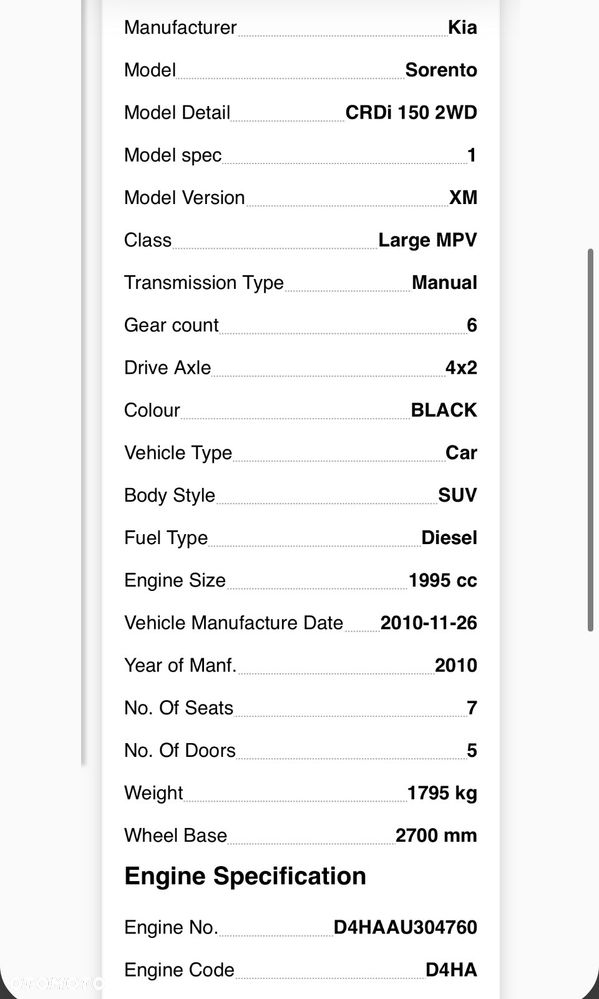Click the Model value Sorento
This screenshot has width=599, height=999.
tap(441, 69)
